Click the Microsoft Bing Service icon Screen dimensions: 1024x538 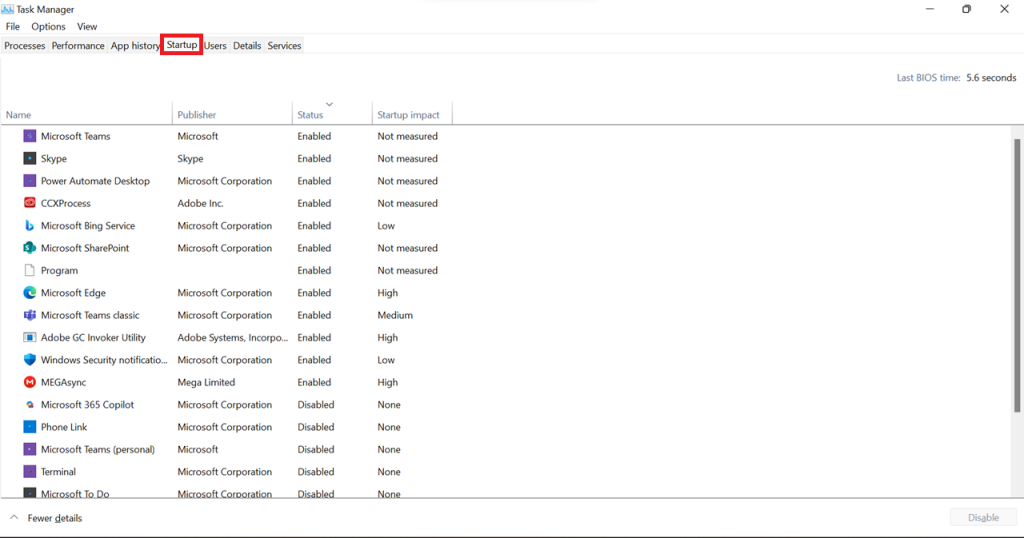coord(29,225)
